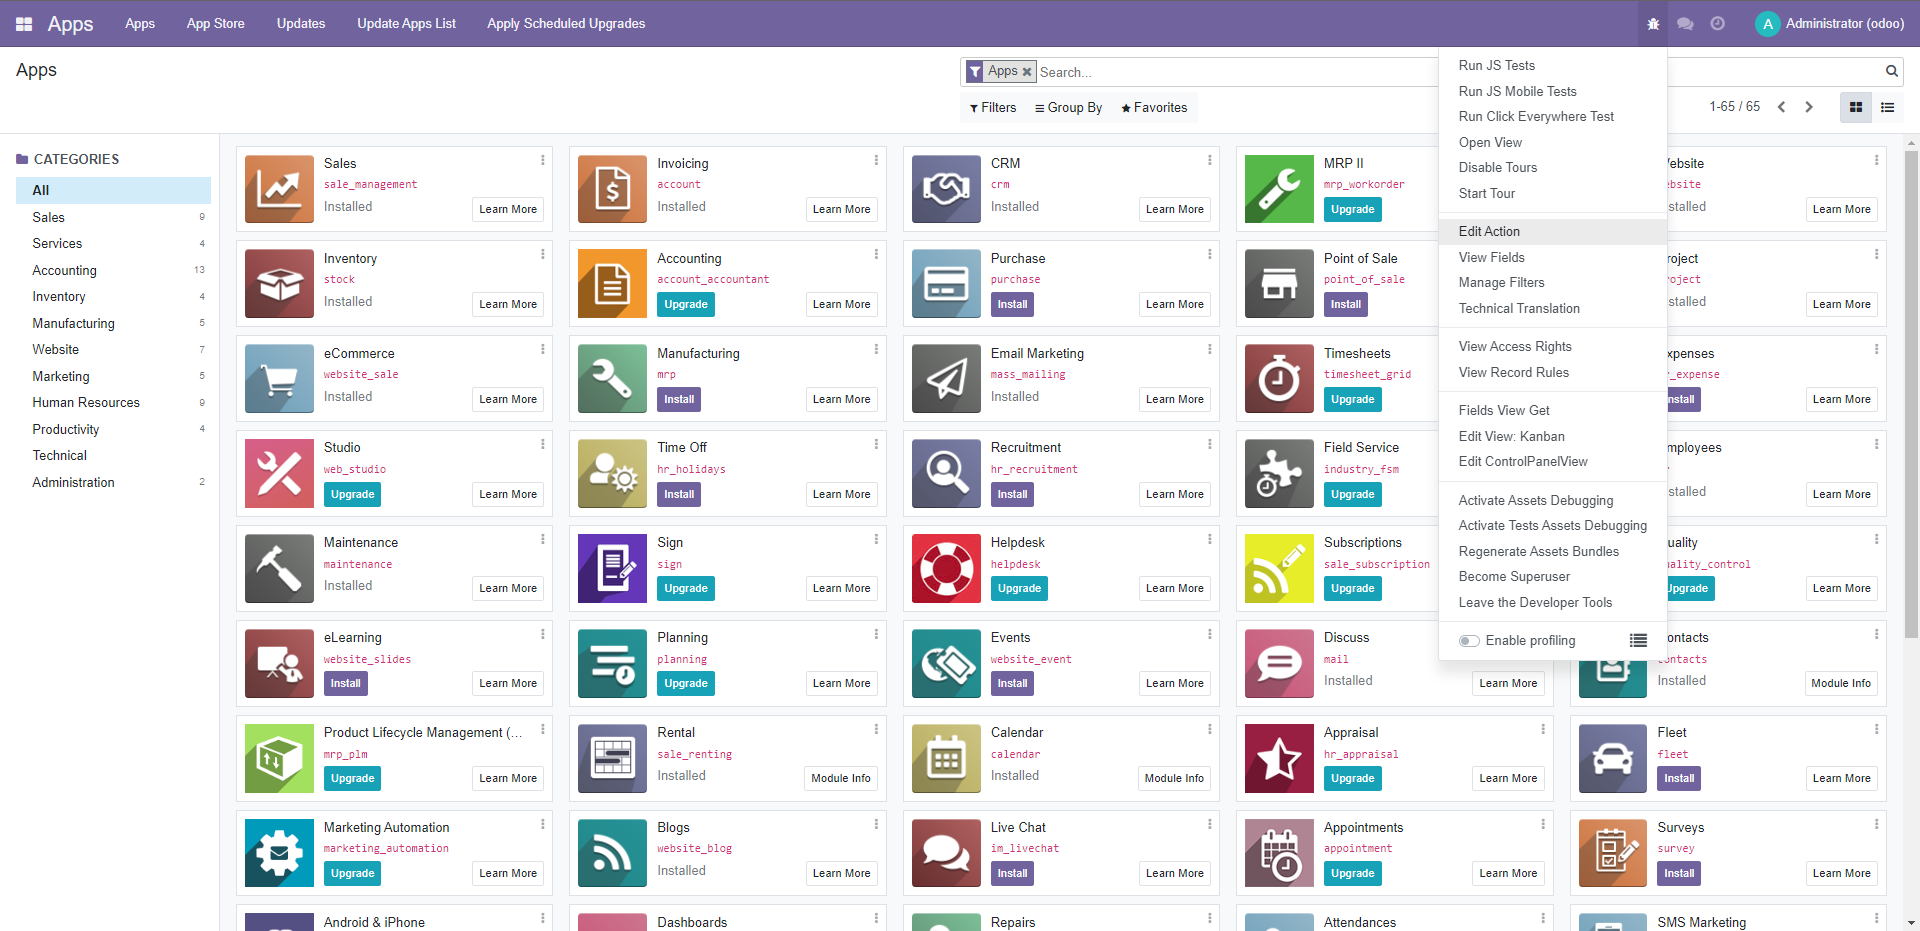Open Invoicing card options menu
Image resolution: width=1920 pixels, height=931 pixels.
point(876,160)
